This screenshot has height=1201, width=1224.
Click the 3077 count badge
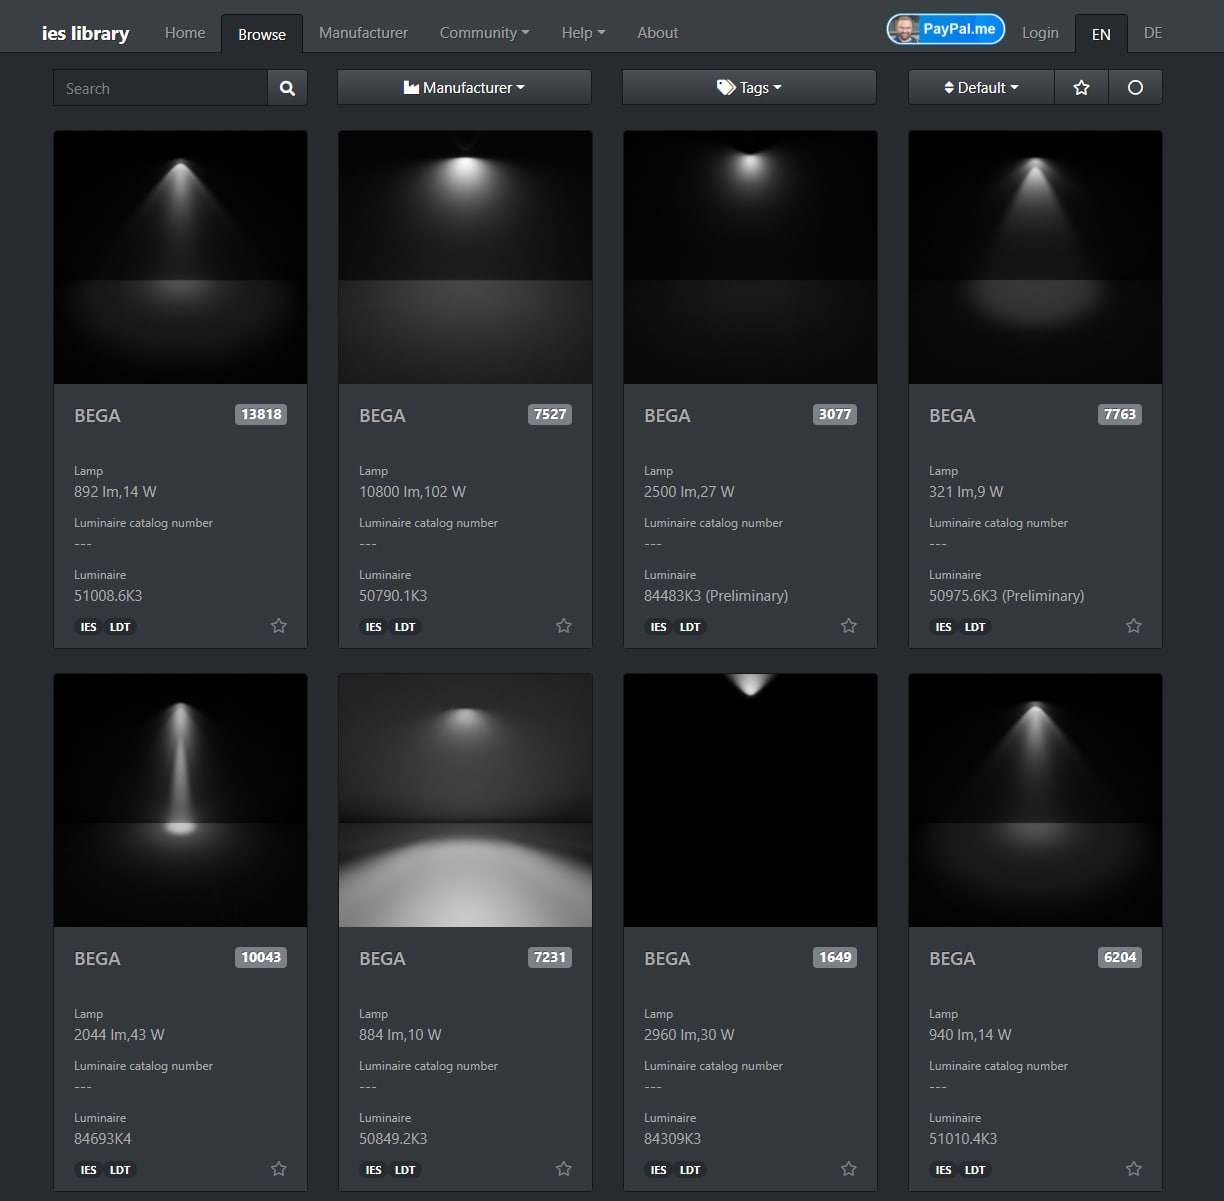point(835,414)
